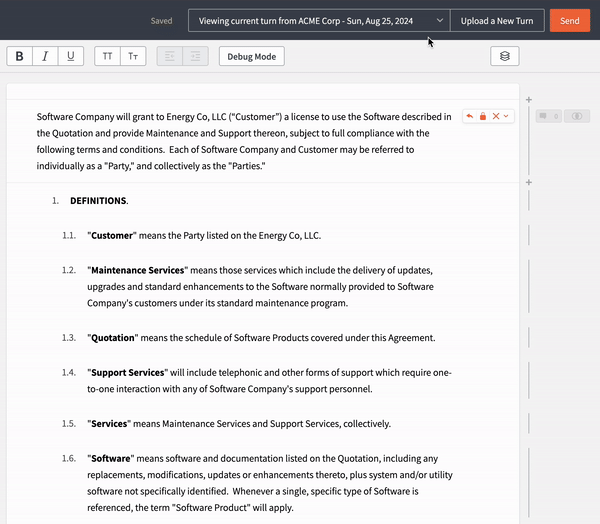Expand the chevron next to the X icon
Viewport: 600px width, 524px height.
506,116
